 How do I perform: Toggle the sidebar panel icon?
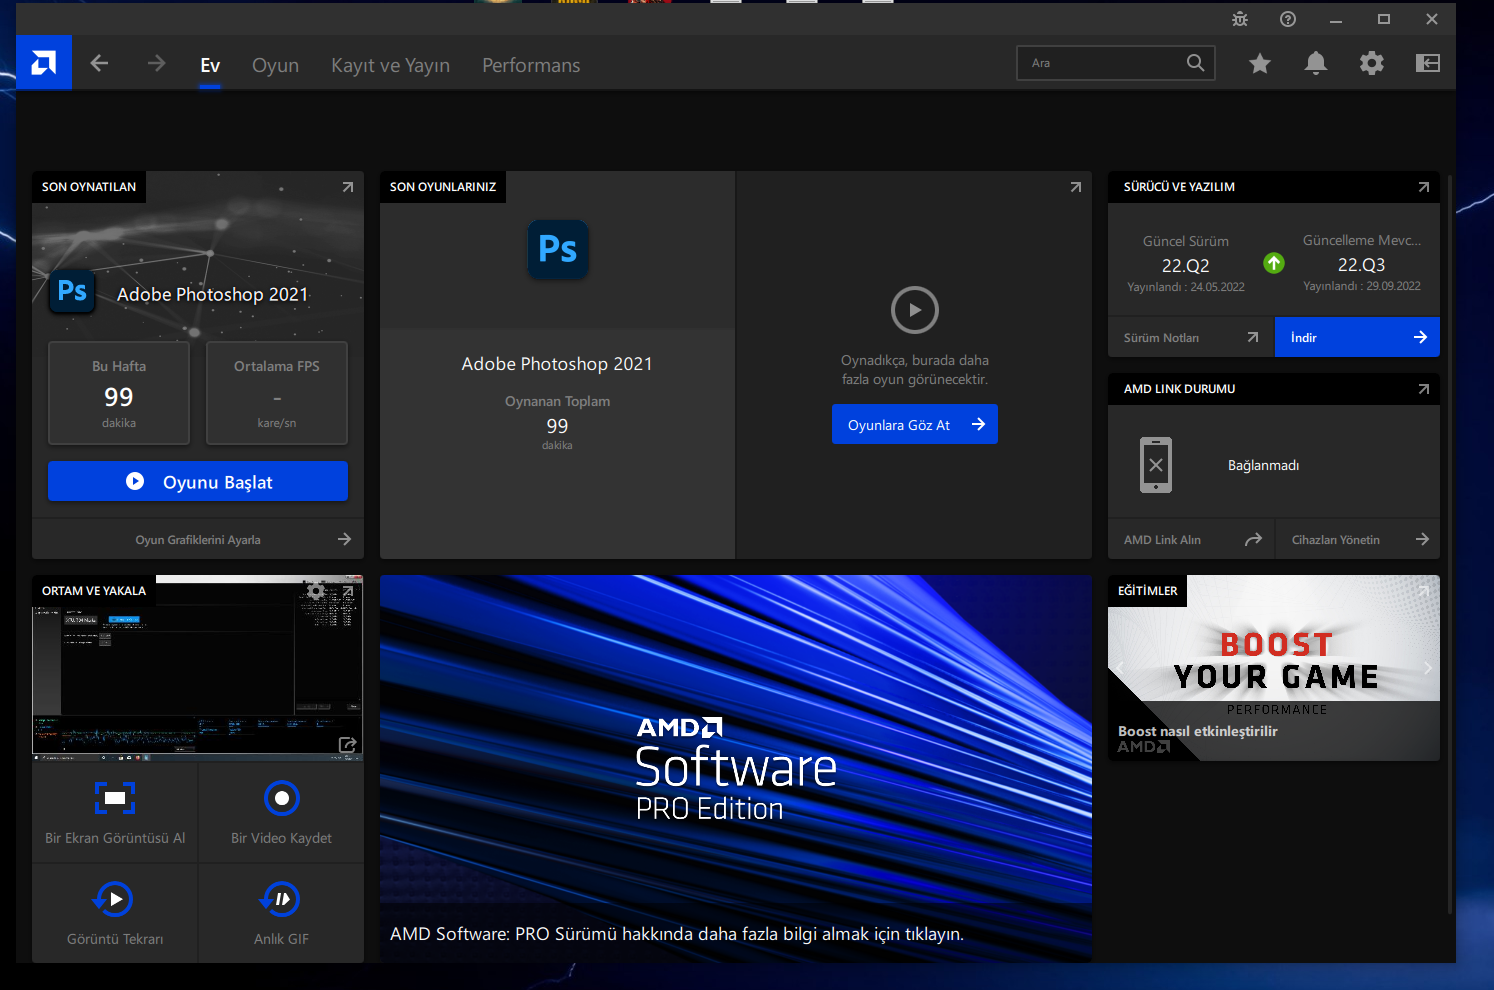1427,64
